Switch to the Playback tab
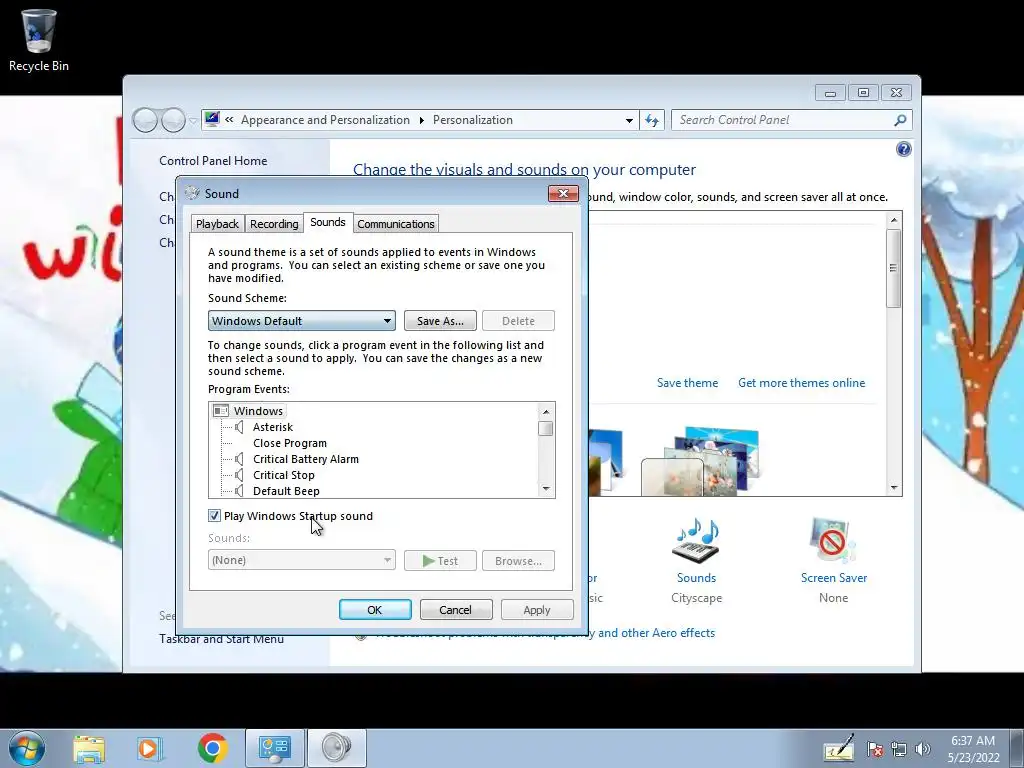This screenshot has height=768, width=1024. 217,224
